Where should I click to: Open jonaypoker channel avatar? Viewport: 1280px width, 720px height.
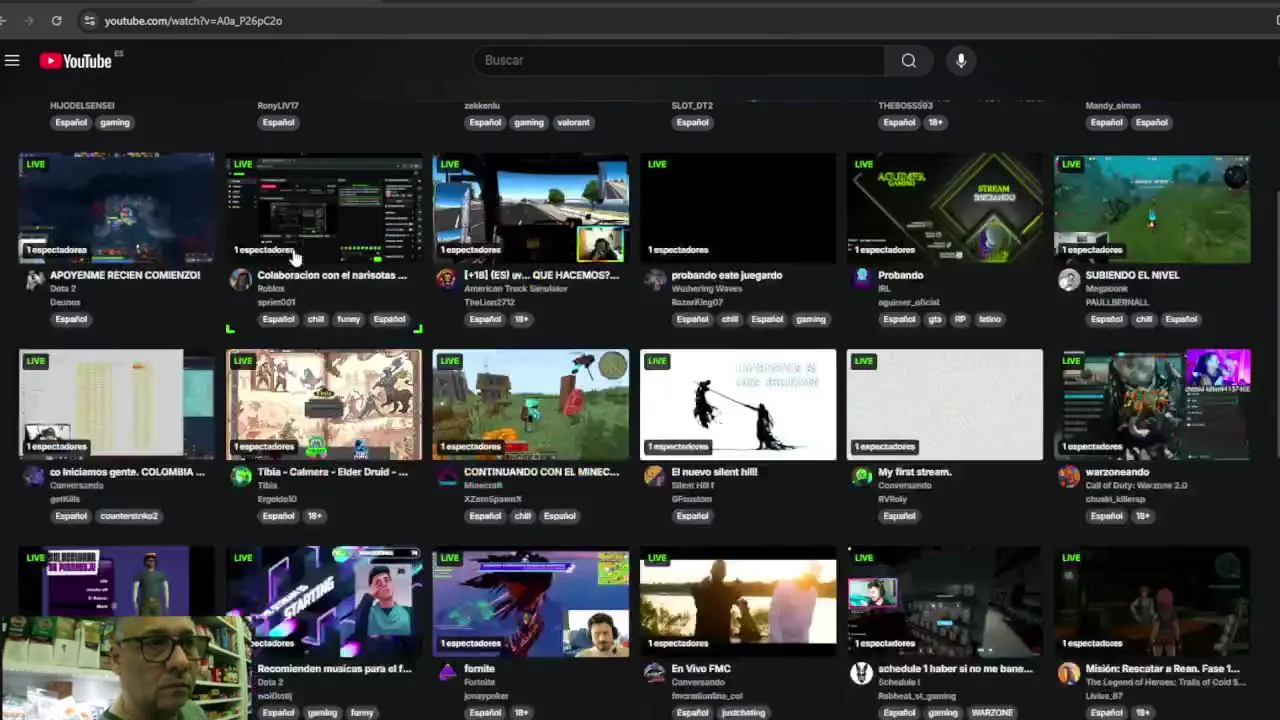click(x=447, y=673)
